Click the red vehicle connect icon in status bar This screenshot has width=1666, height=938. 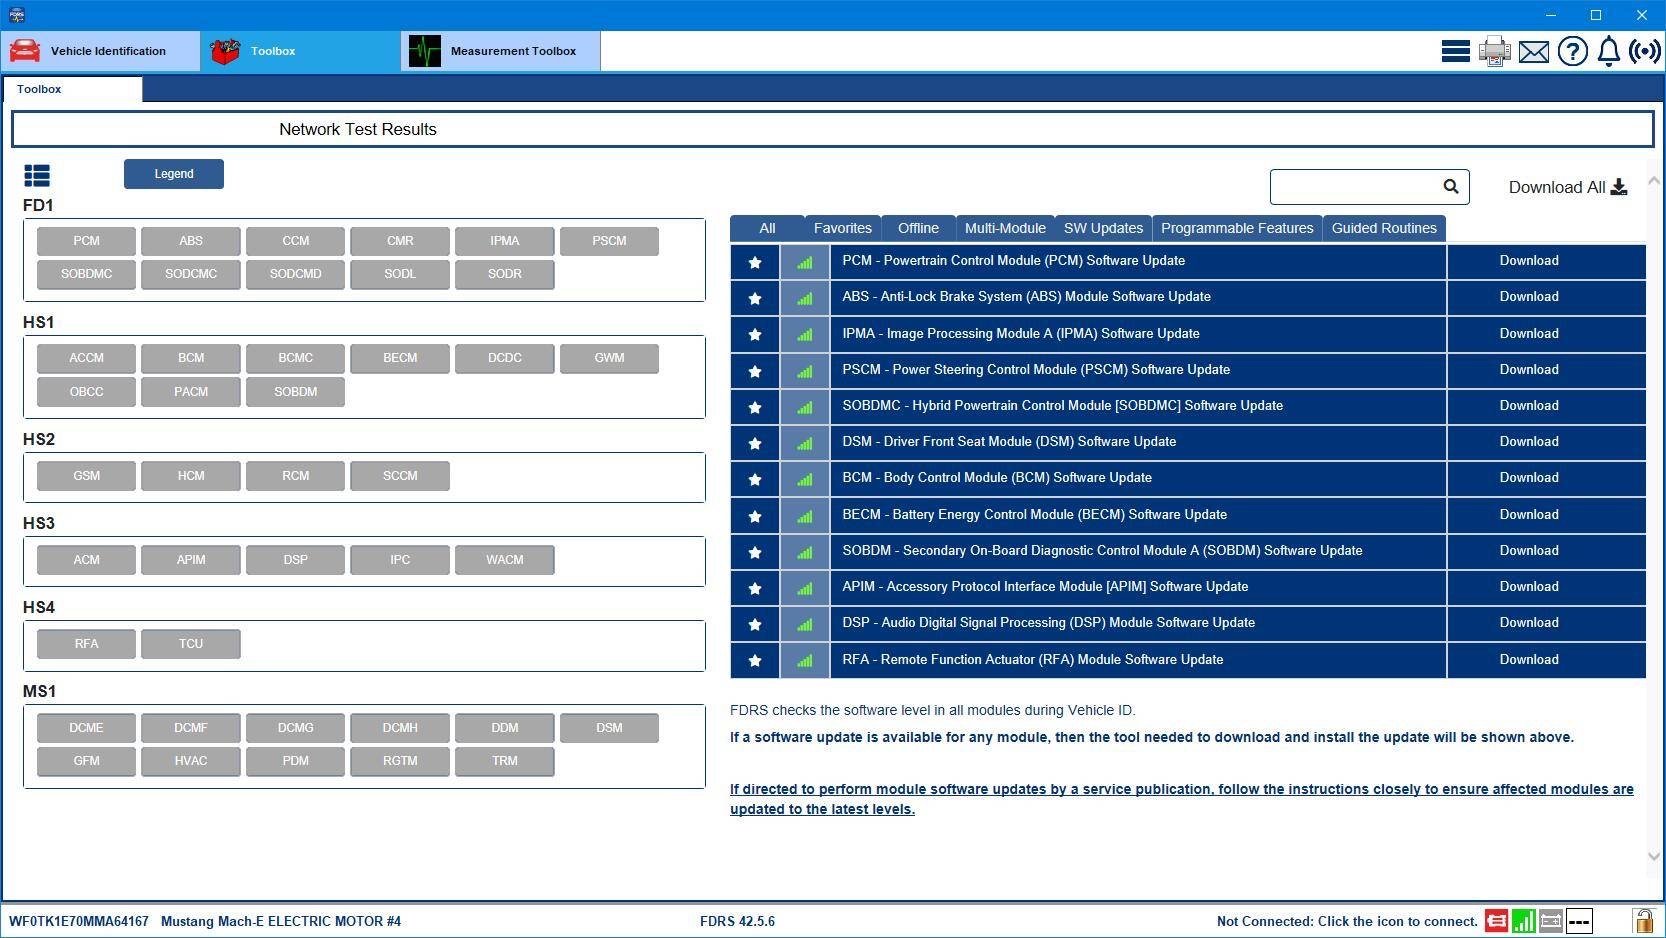tap(1496, 921)
